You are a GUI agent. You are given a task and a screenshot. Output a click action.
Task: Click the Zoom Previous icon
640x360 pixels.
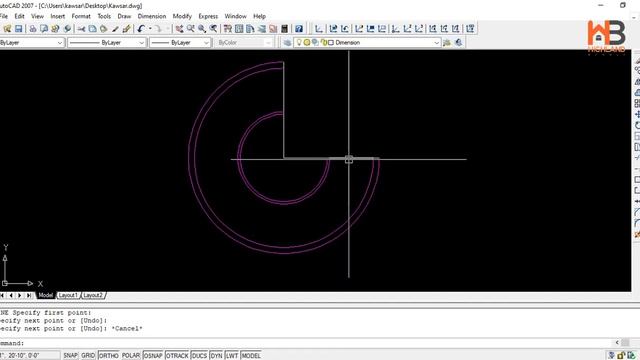tap(213, 29)
